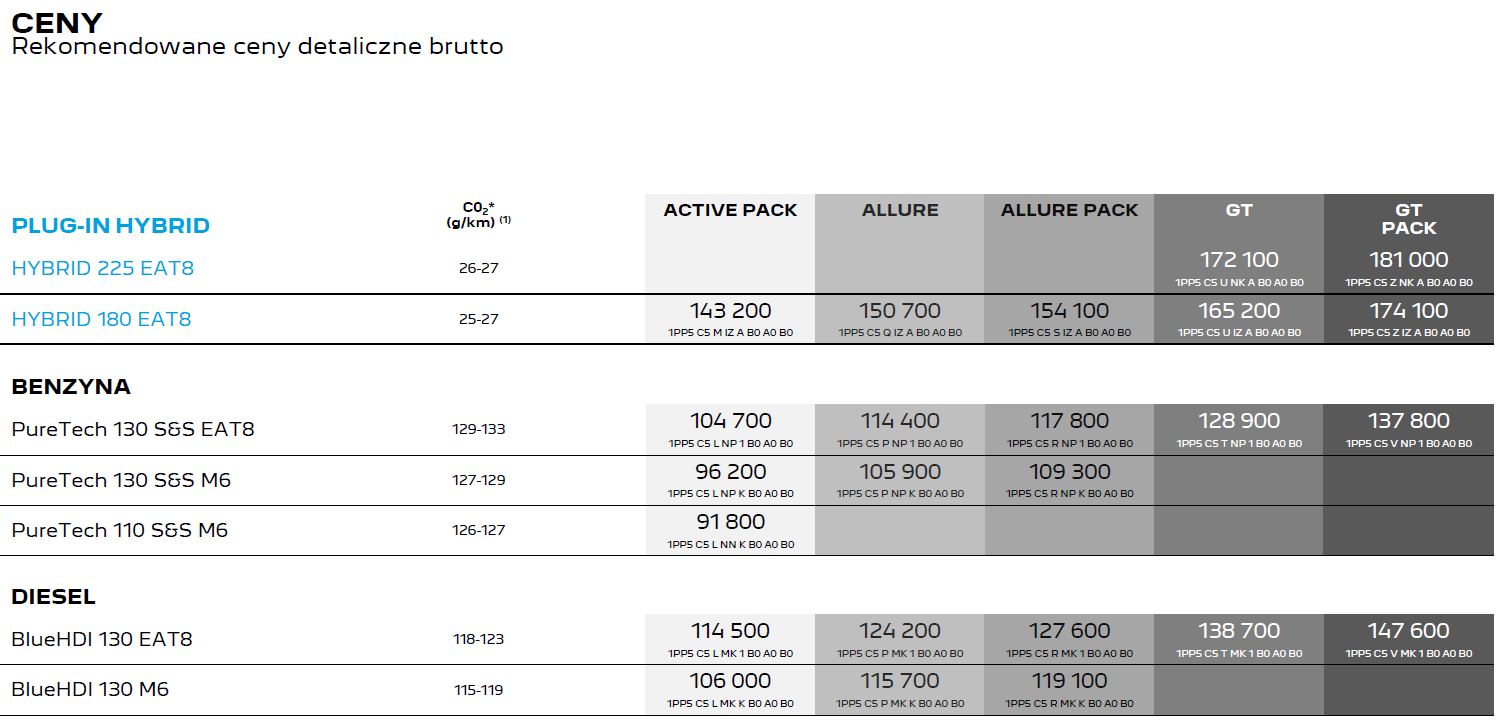
Task: Select the GT PACK column header
Action: (x=1409, y=219)
